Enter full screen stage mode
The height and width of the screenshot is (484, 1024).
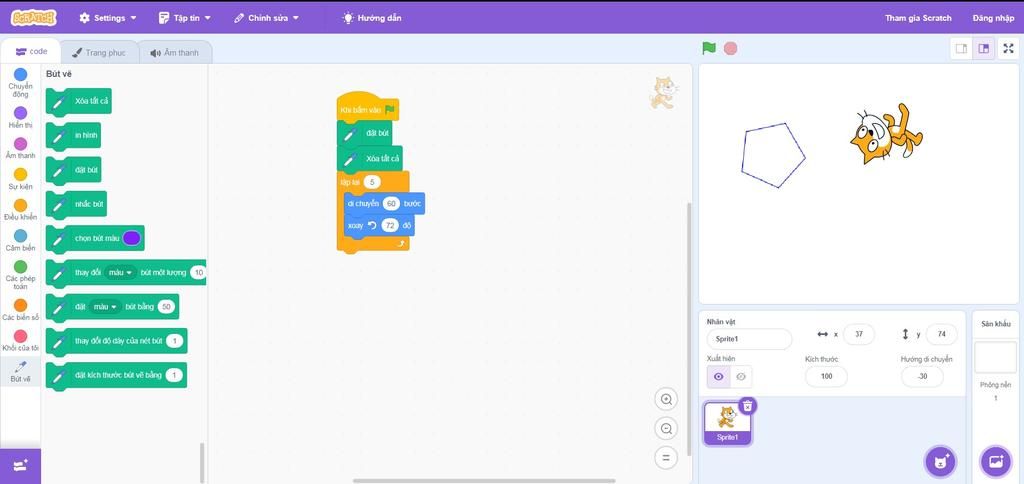pyautogui.click(x=1009, y=48)
